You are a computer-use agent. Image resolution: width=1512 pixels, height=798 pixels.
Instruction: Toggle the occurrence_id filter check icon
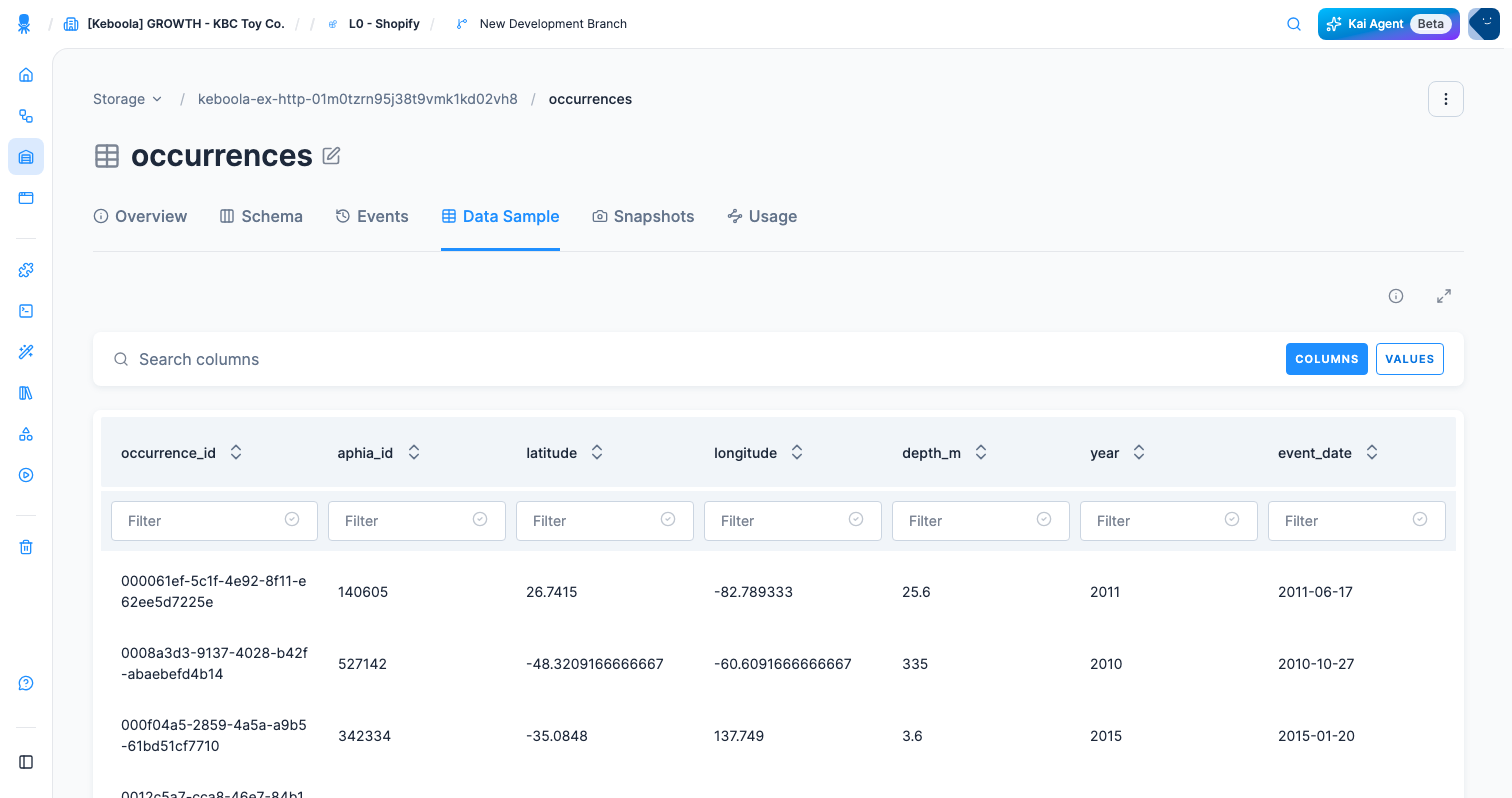tap(292, 519)
